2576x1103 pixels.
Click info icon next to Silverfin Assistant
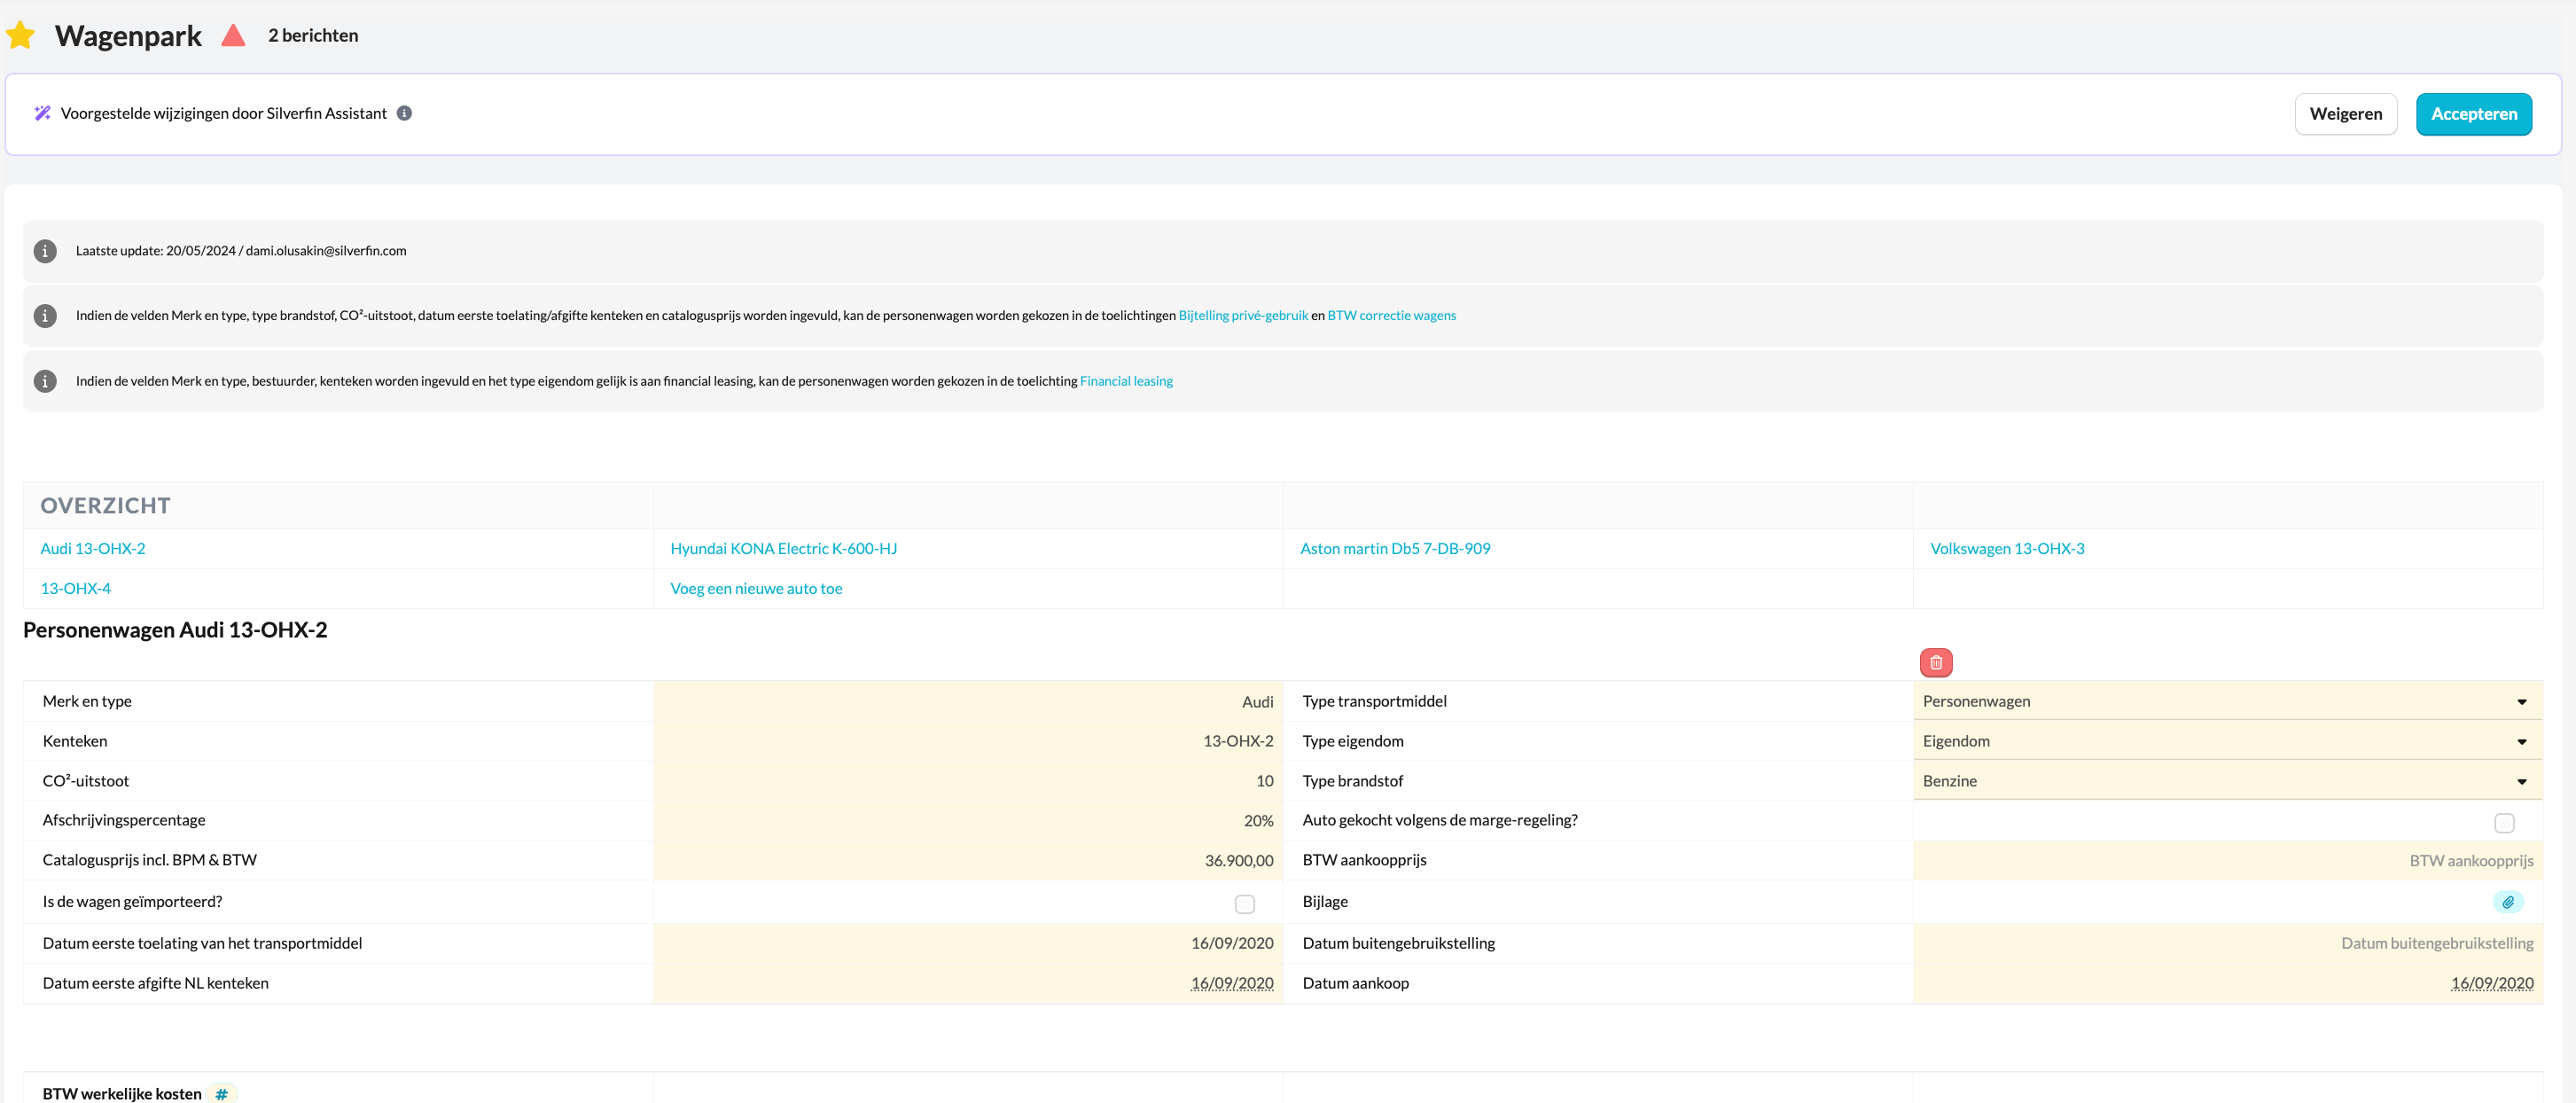[404, 113]
